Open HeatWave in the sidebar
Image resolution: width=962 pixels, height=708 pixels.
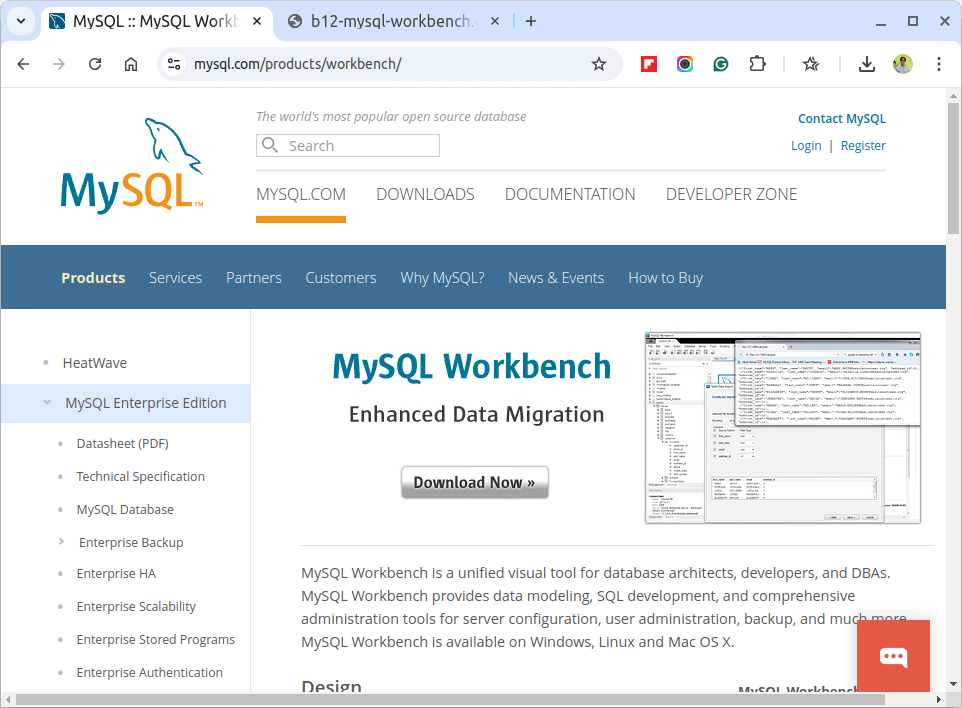point(94,363)
